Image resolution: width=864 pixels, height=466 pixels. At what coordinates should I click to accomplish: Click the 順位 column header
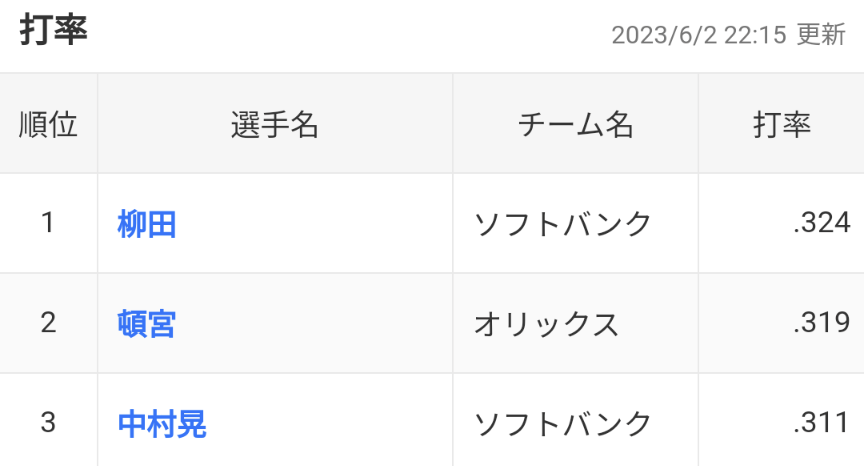48,124
